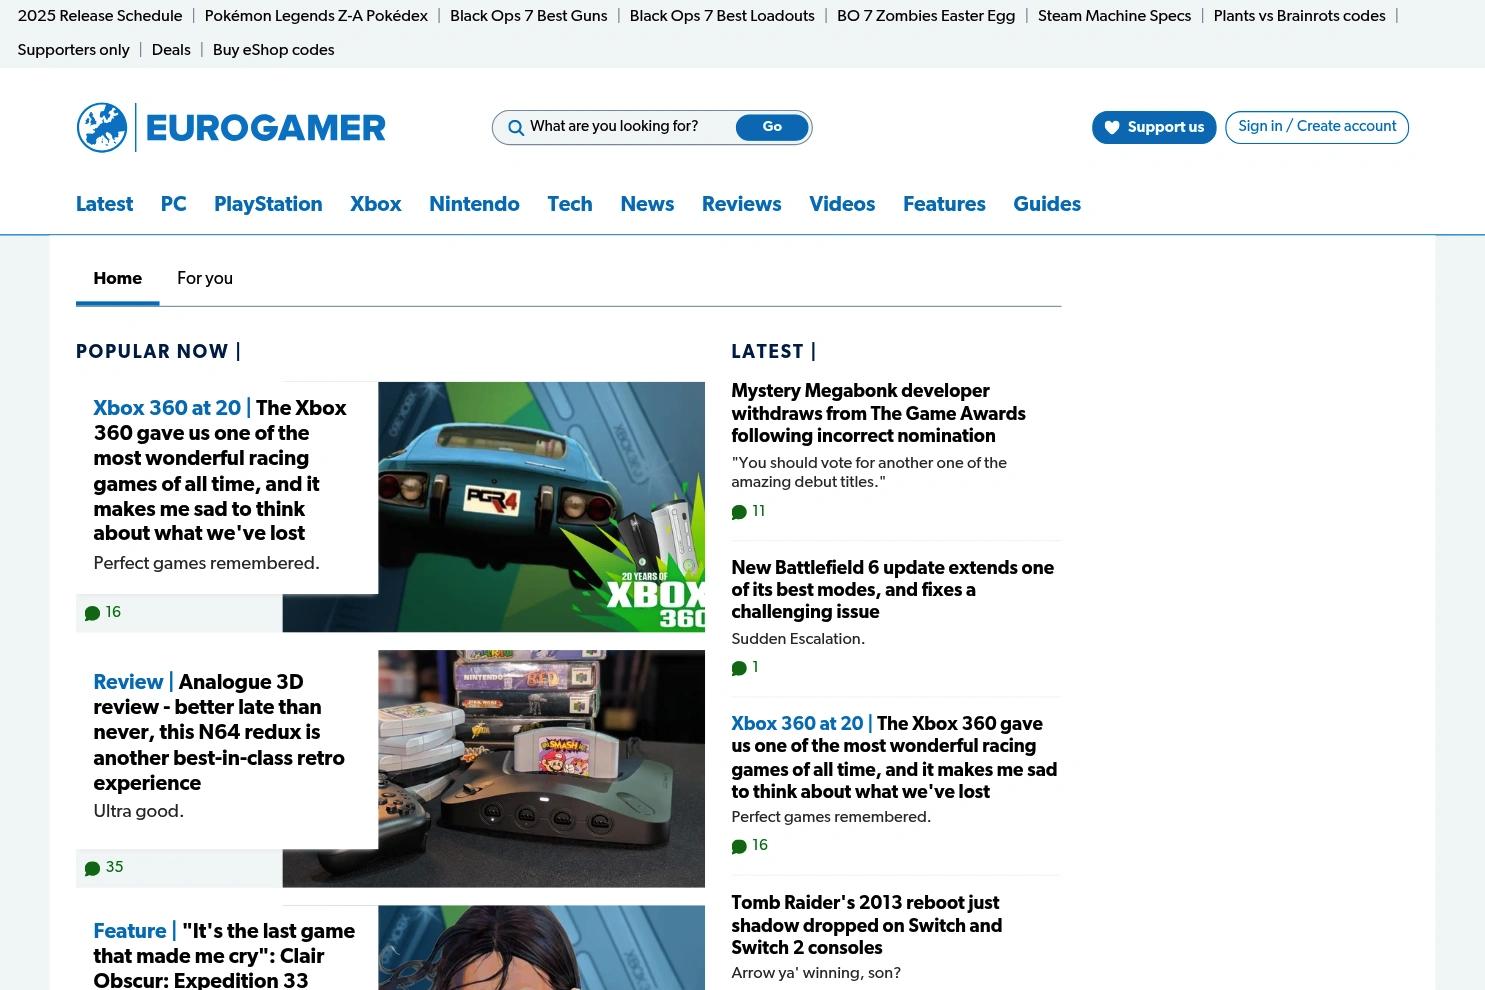
Task: Switch to the For you tab
Action: pos(205,279)
